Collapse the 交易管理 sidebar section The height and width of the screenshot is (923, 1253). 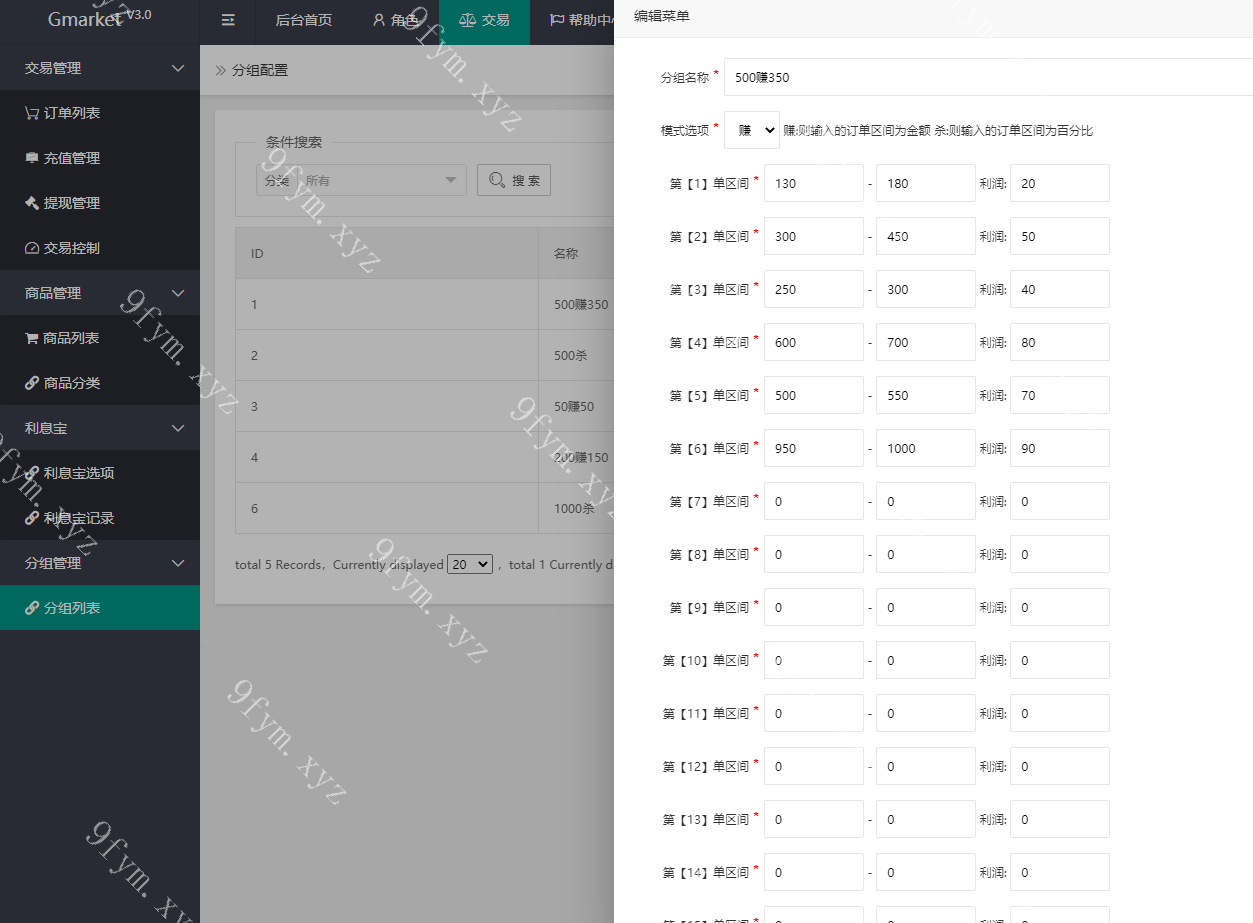click(100, 68)
